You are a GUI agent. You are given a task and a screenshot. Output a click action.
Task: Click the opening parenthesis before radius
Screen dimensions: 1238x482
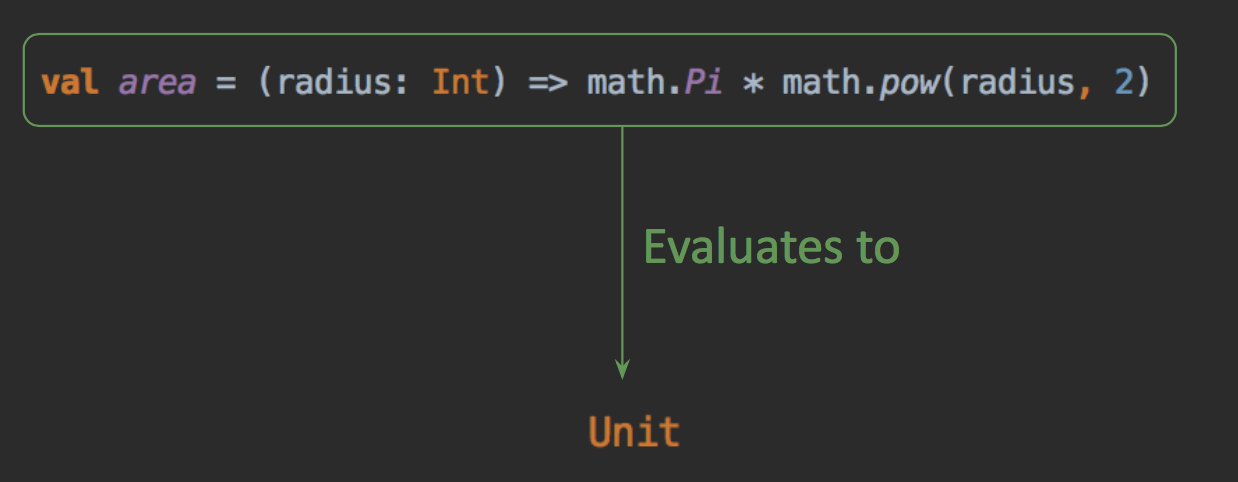pyautogui.click(x=266, y=82)
